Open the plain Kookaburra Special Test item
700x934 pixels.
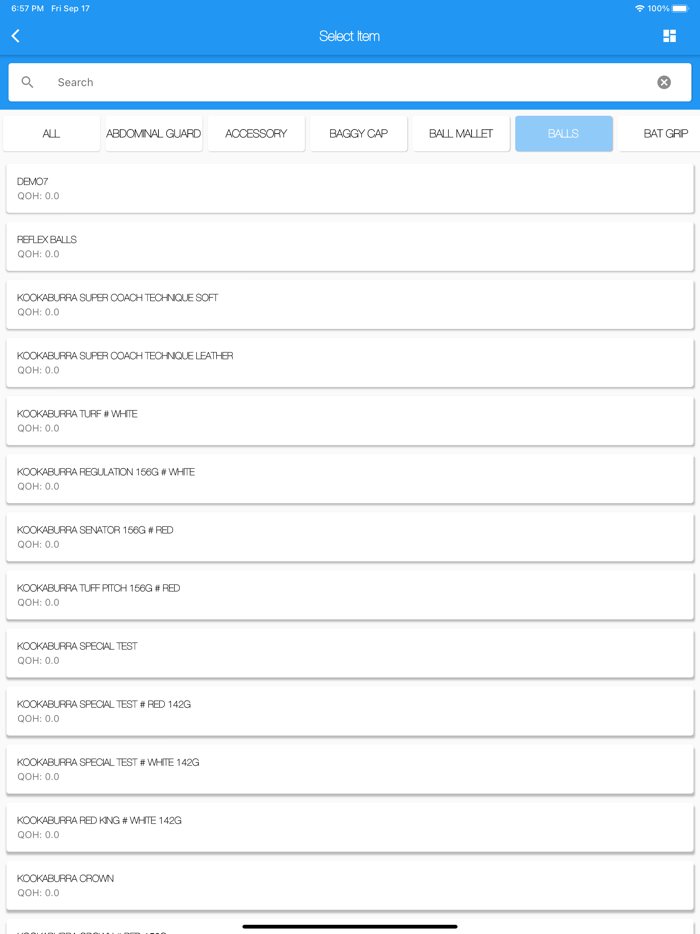point(350,653)
